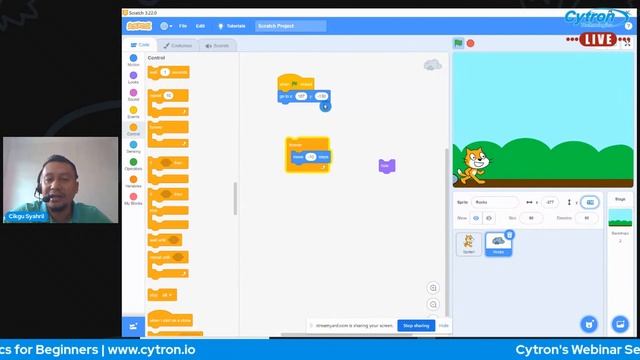Switch to the Costumes tab
The height and width of the screenshot is (360, 640).
pyautogui.click(x=178, y=46)
